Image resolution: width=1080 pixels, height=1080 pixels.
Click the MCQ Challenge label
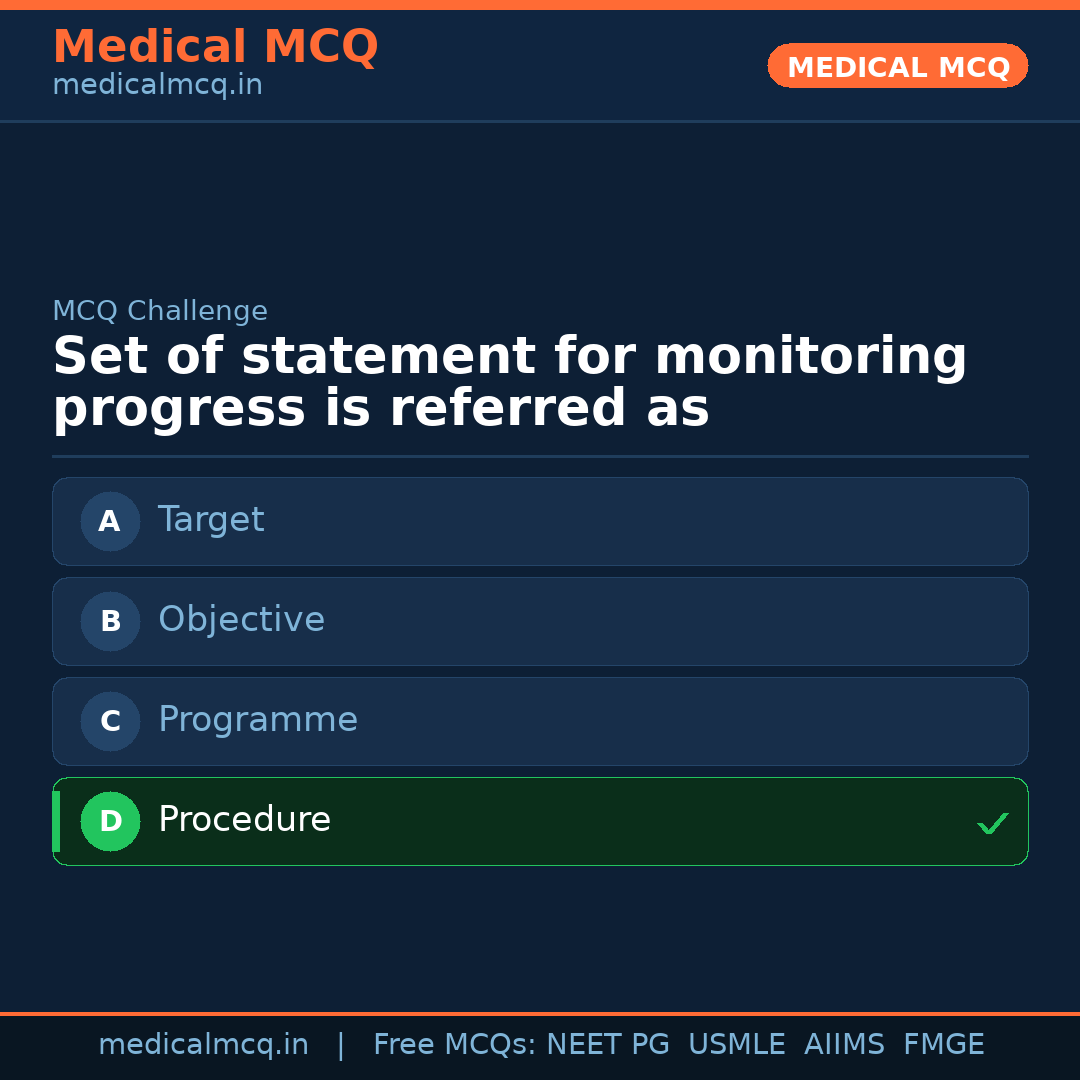[160, 311]
